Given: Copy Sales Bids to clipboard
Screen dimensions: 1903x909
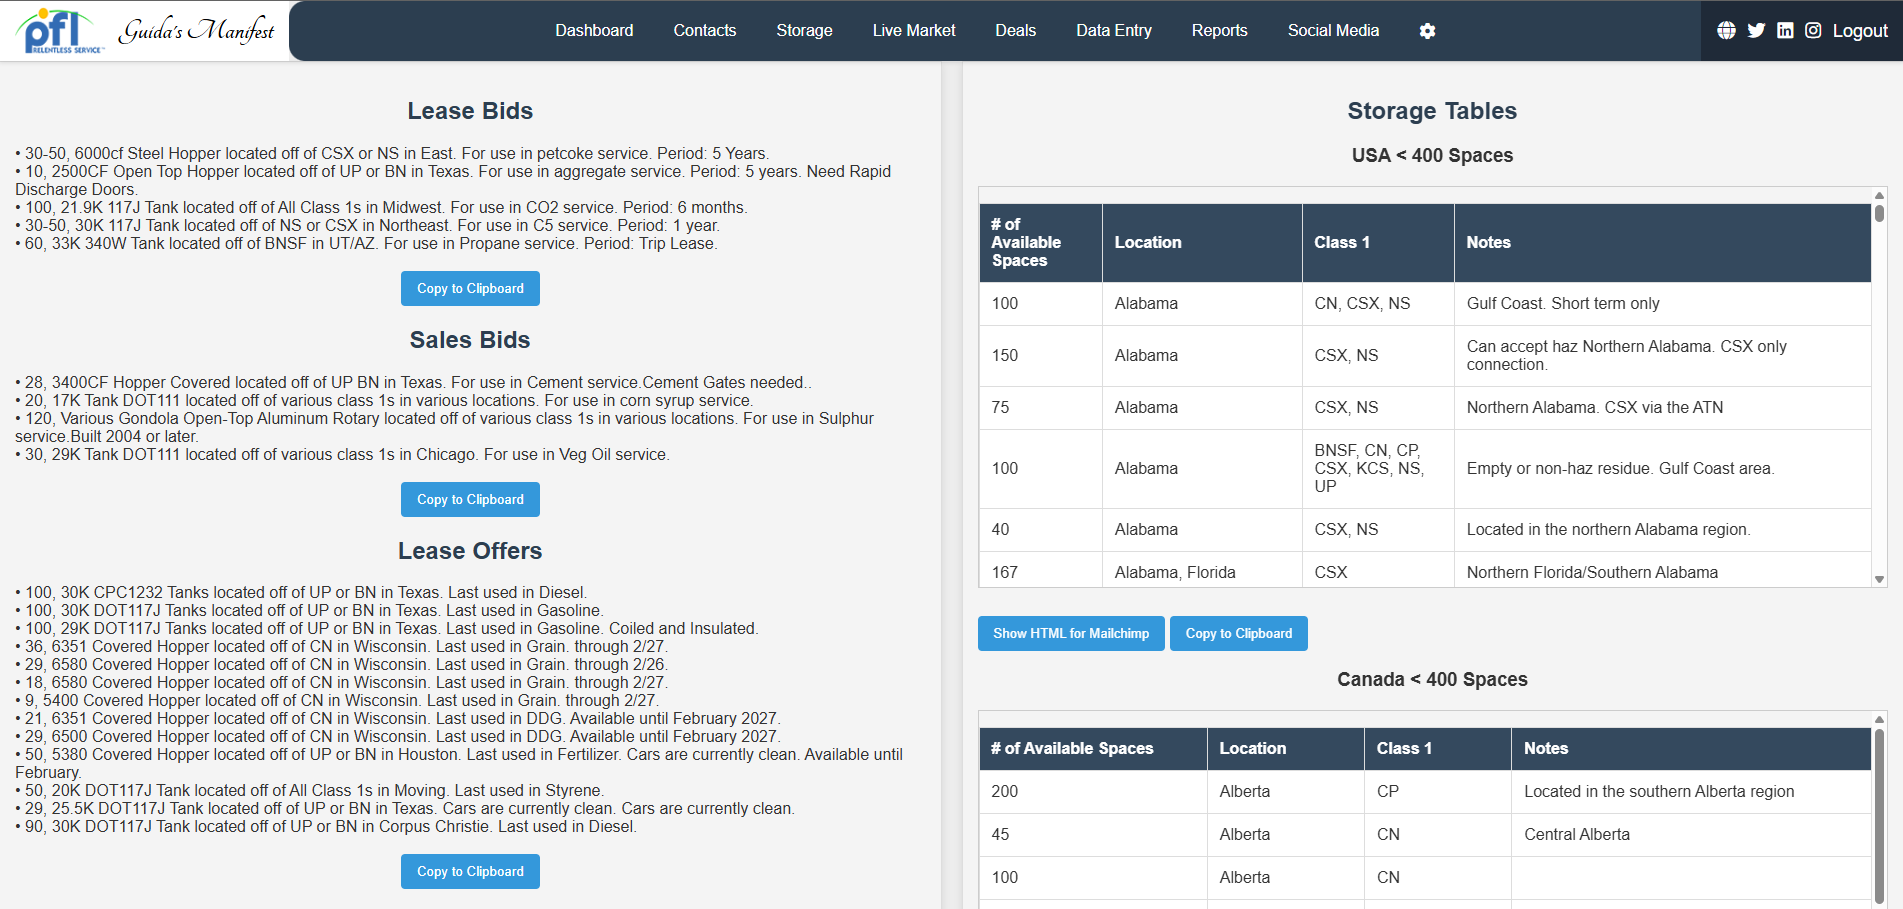Looking at the screenshot, I should (x=470, y=500).
